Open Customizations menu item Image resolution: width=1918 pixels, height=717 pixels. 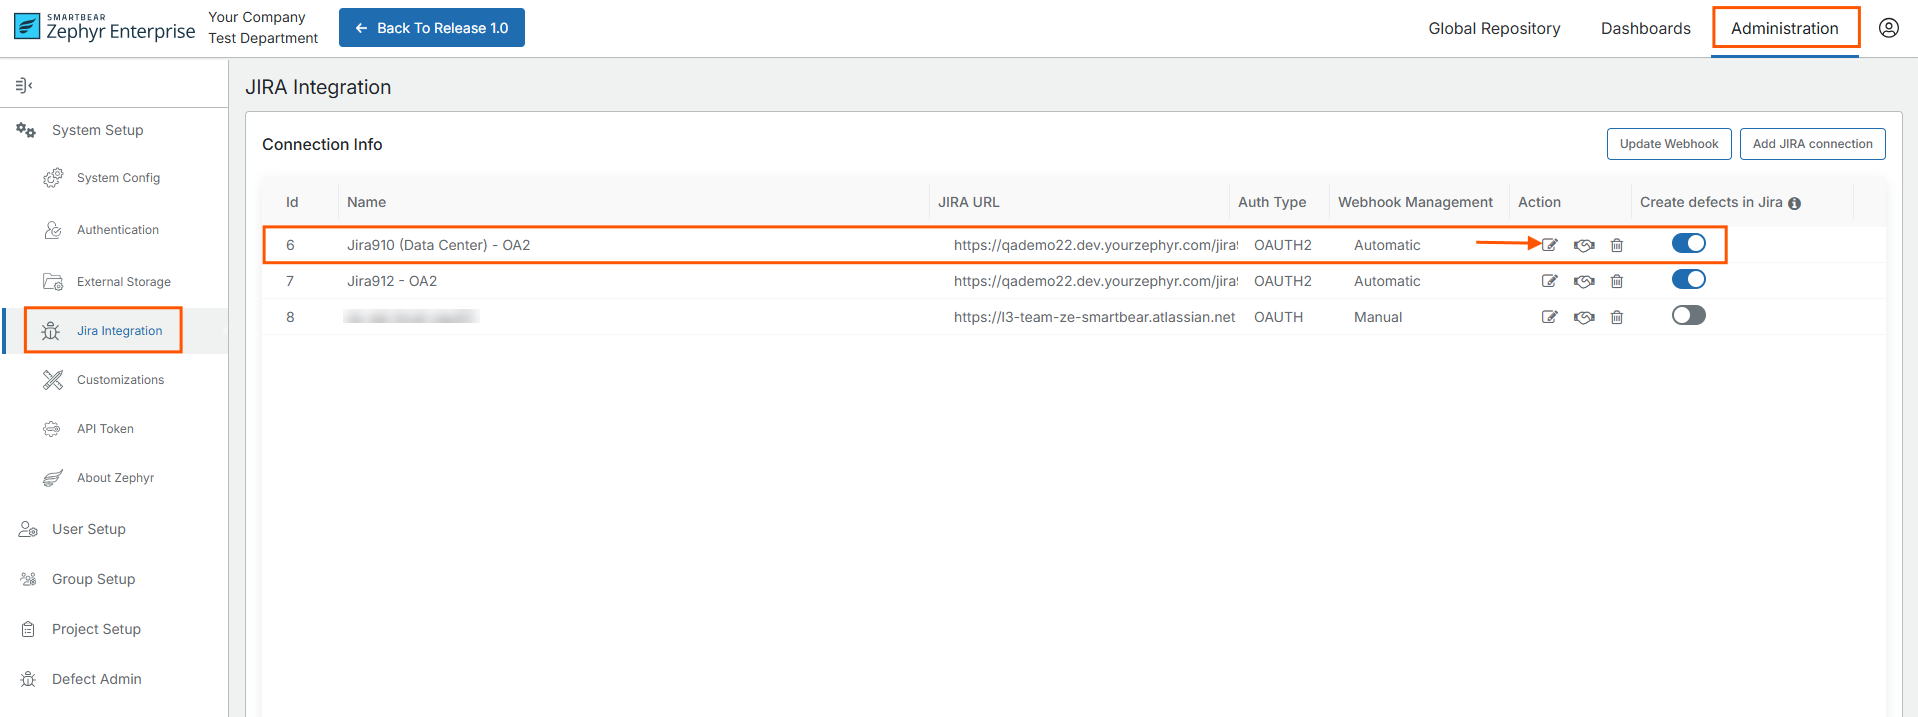(120, 380)
